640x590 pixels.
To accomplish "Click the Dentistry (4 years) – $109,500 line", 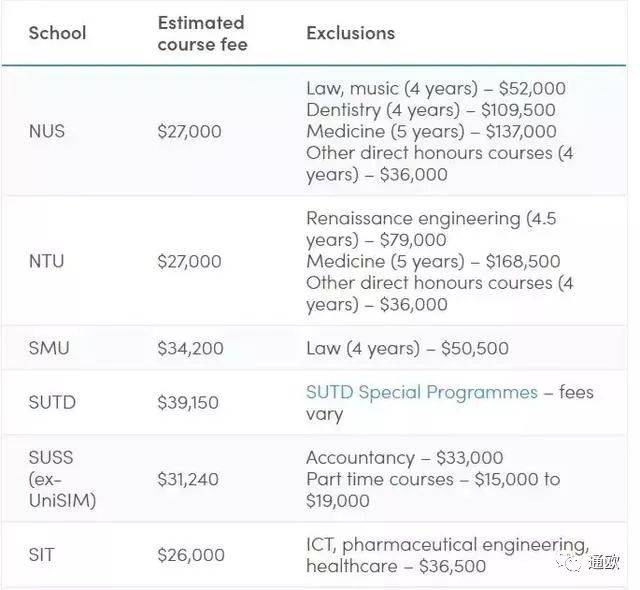I will coord(430,110).
